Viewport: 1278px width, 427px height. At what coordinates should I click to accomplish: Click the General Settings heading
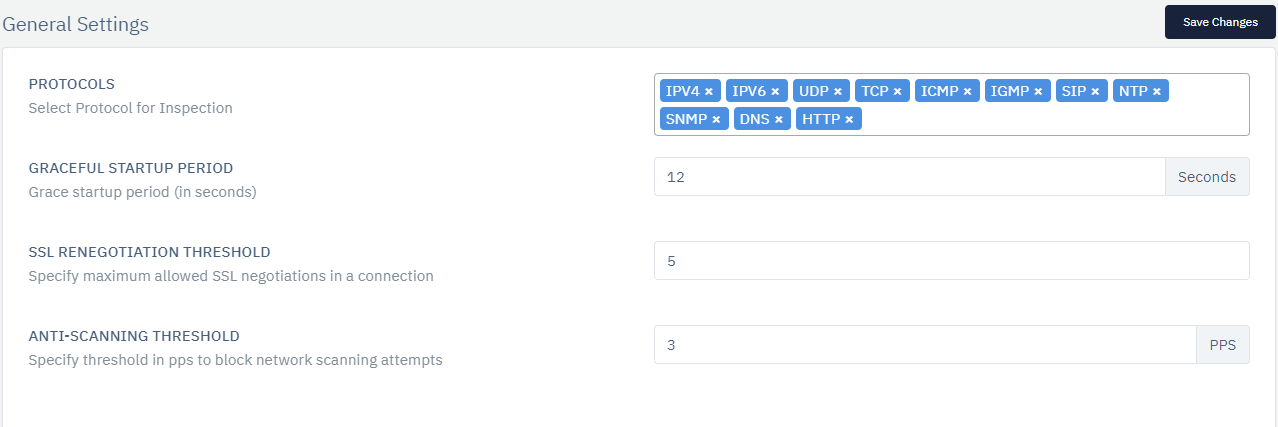click(76, 24)
